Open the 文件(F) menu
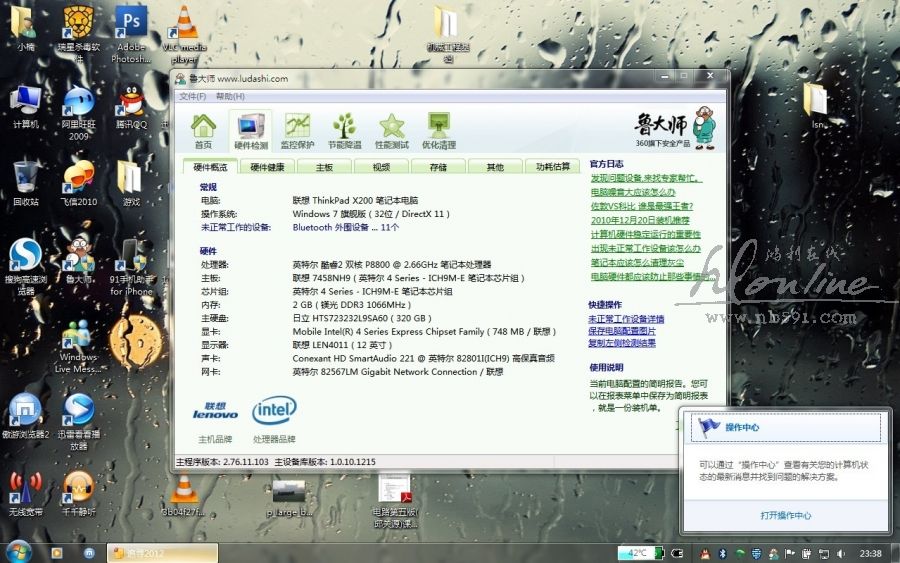 click(x=192, y=97)
